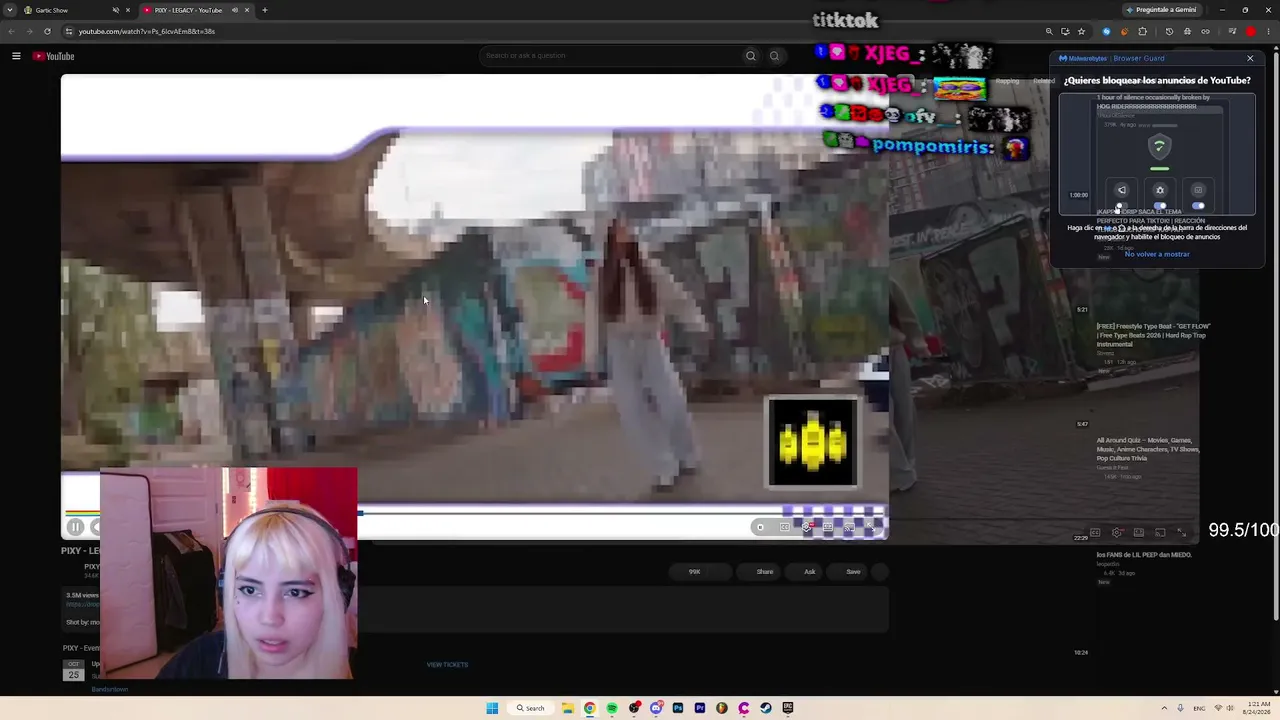Open the ENG language switcher

1199,708
